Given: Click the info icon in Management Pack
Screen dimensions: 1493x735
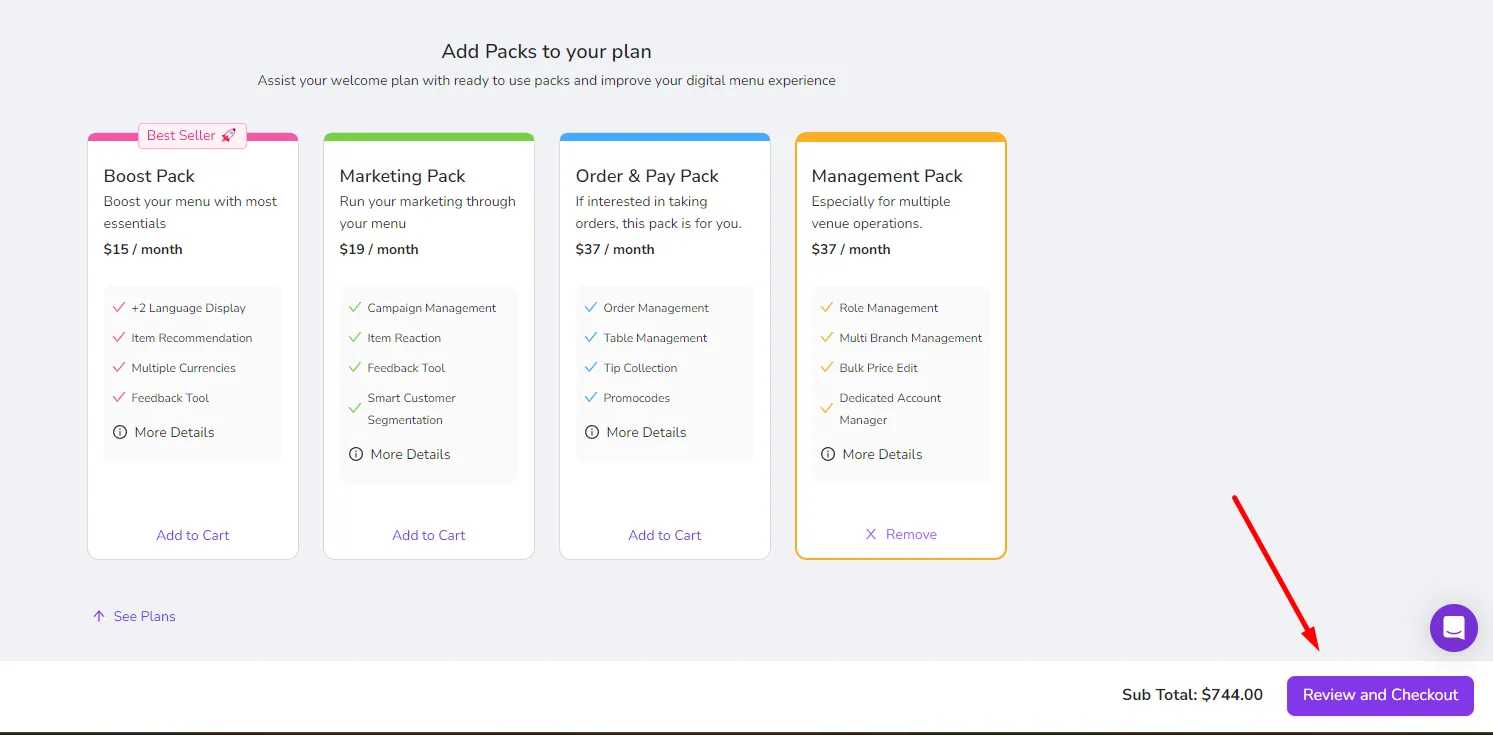Looking at the screenshot, I should [828, 454].
